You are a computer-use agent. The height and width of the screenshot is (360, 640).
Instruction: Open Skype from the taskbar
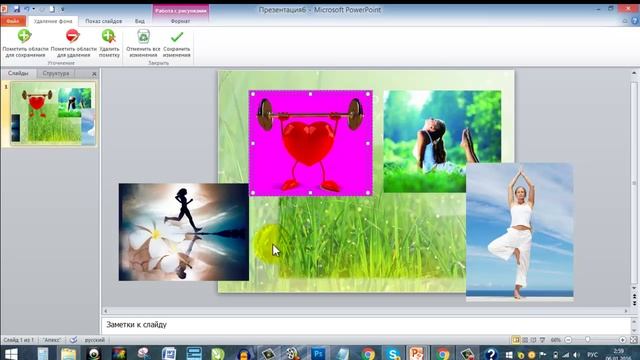[392, 353]
